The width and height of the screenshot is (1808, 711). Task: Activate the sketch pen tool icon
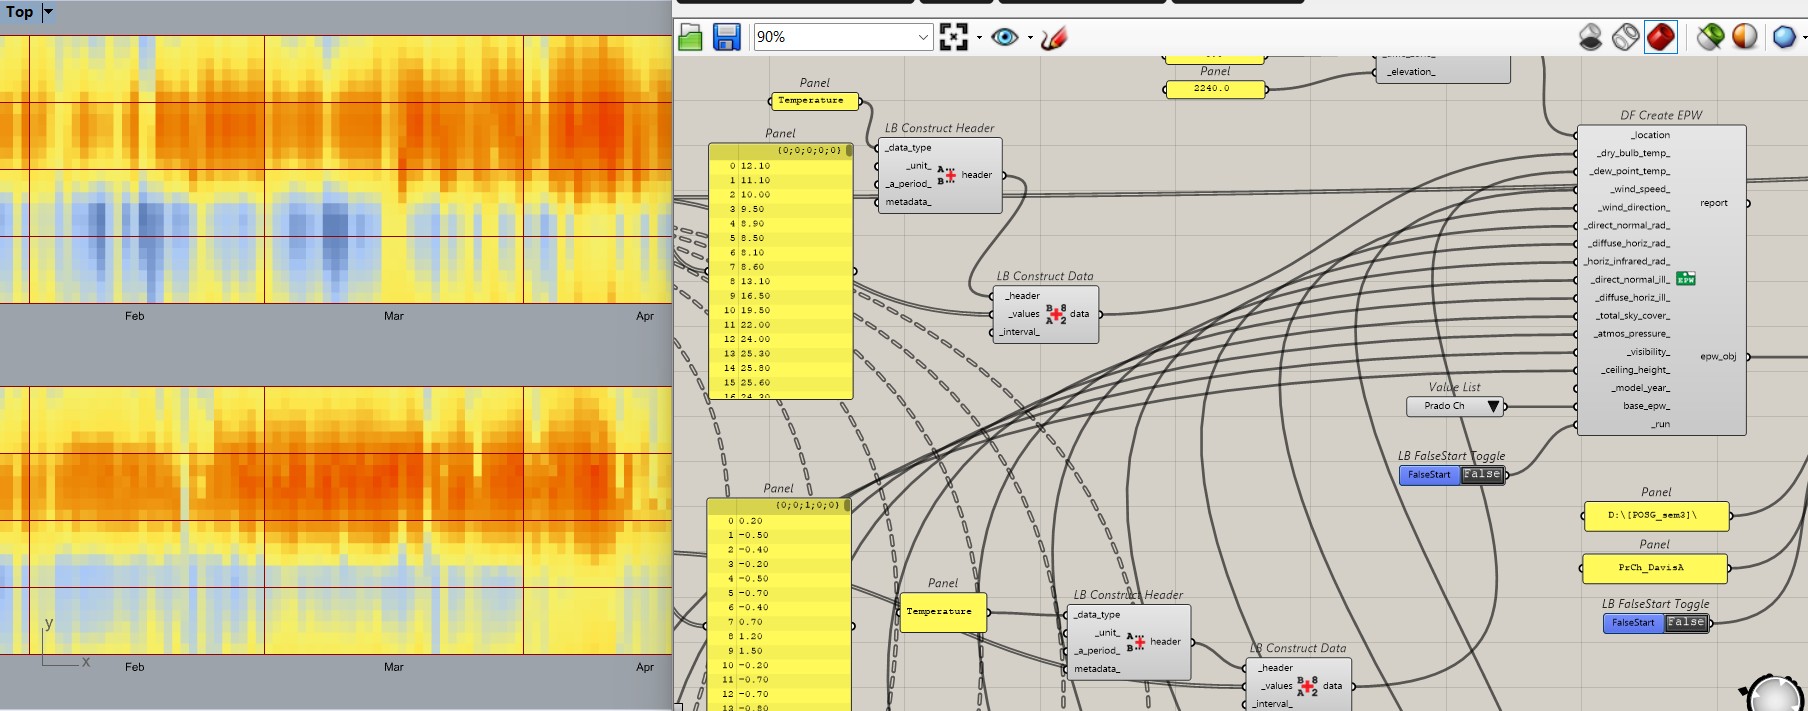(1054, 38)
